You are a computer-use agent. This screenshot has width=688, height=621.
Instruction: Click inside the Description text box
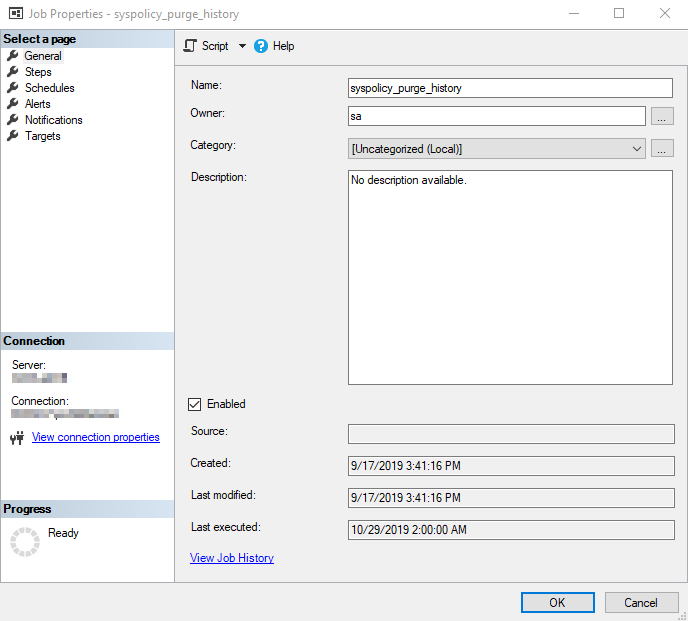click(510, 277)
